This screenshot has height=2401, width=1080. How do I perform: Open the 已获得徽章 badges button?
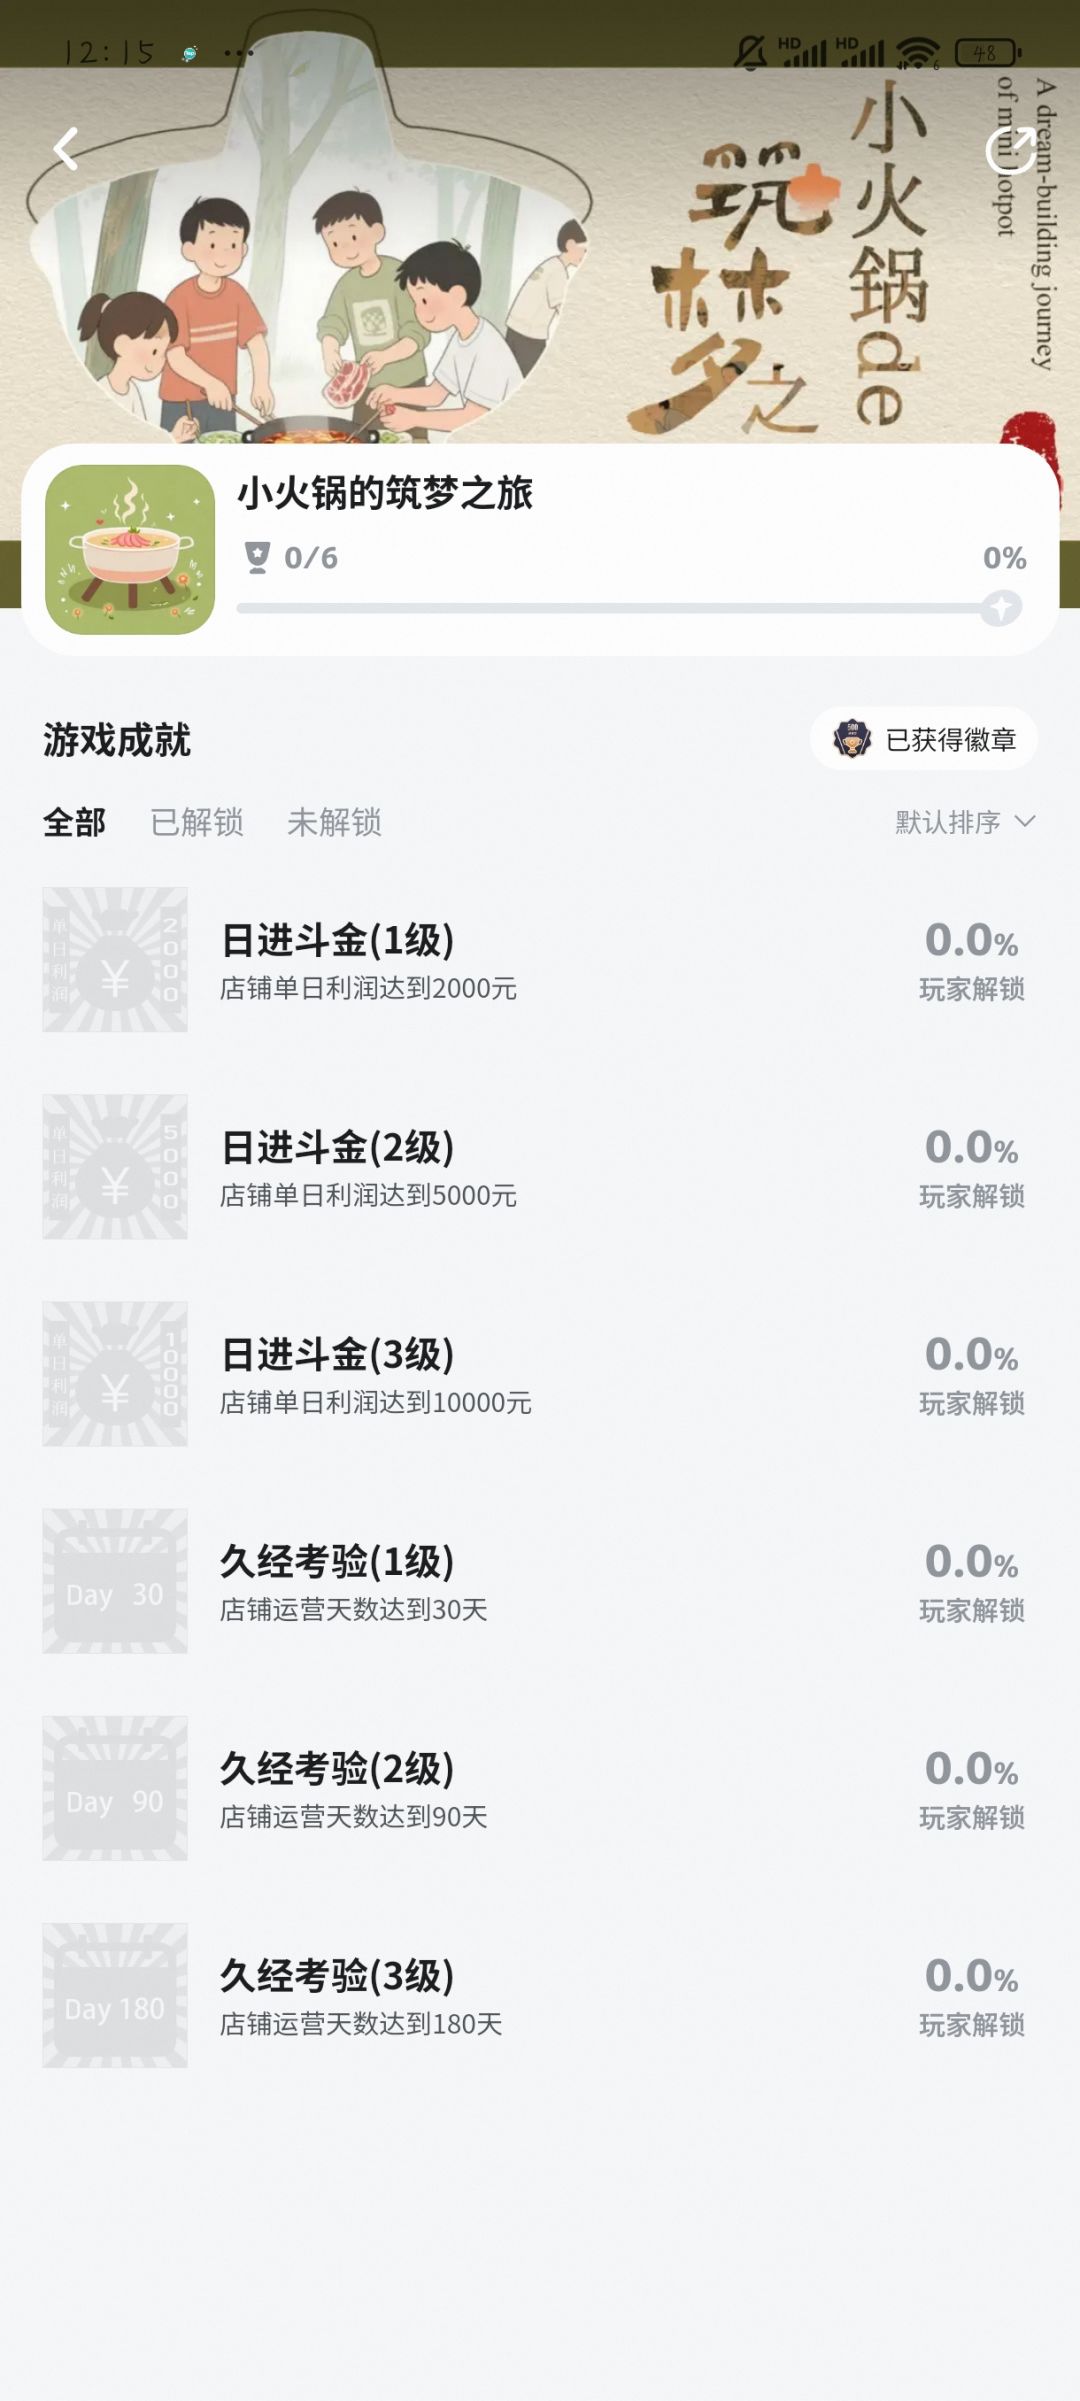(x=924, y=739)
